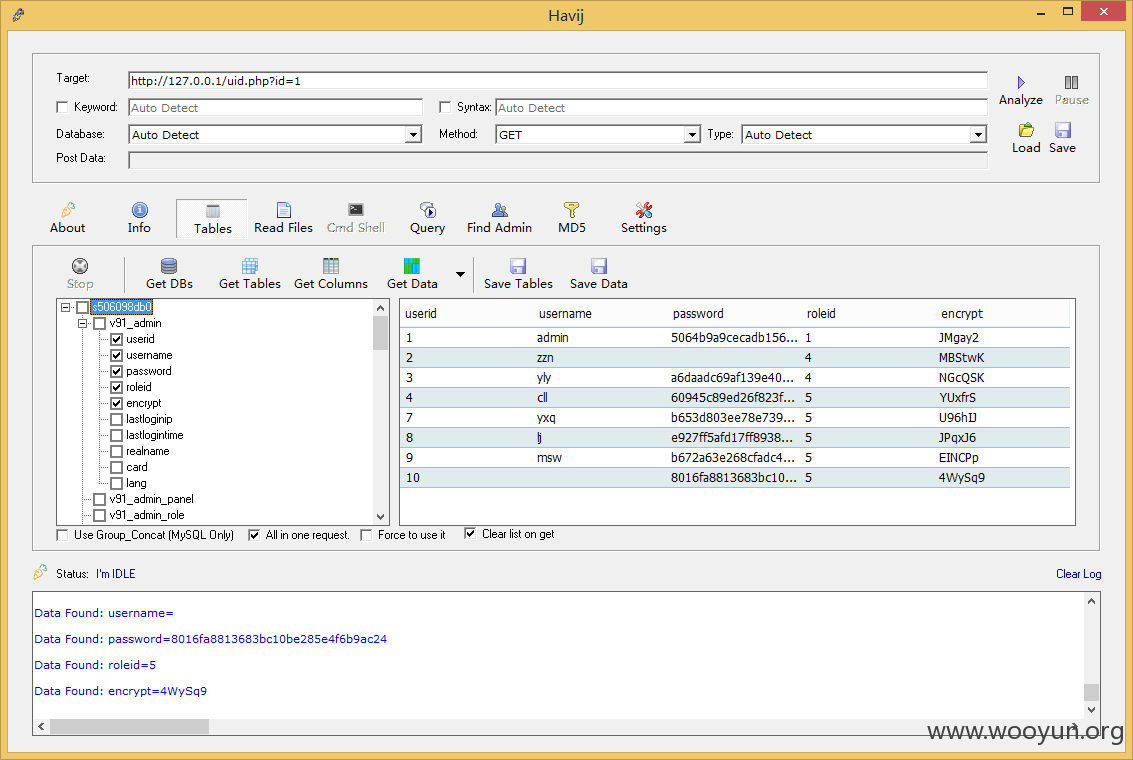The image size is (1133, 760).
Task: Click the Target URL field
Action: (558, 80)
